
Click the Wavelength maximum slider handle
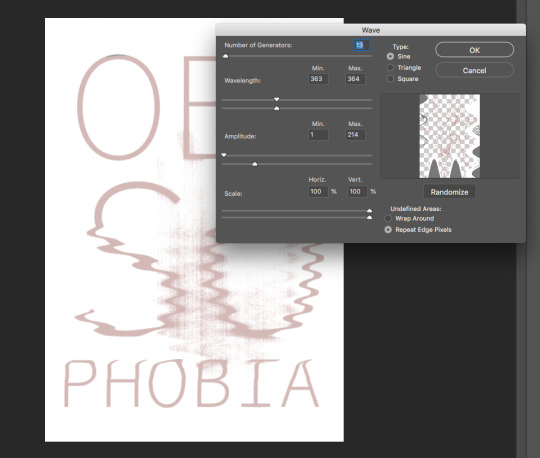[x=277, y=108]
